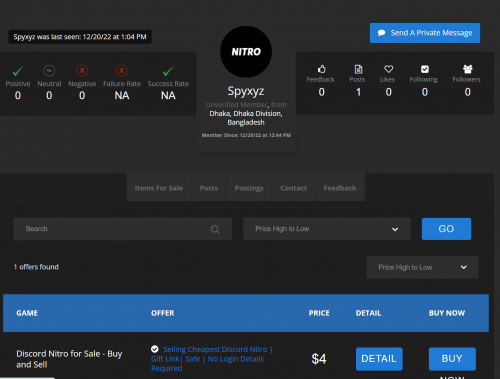Open the sort dropdown next to the GO button
Viewport: 500px width, 379px height.
coord(327,229)
